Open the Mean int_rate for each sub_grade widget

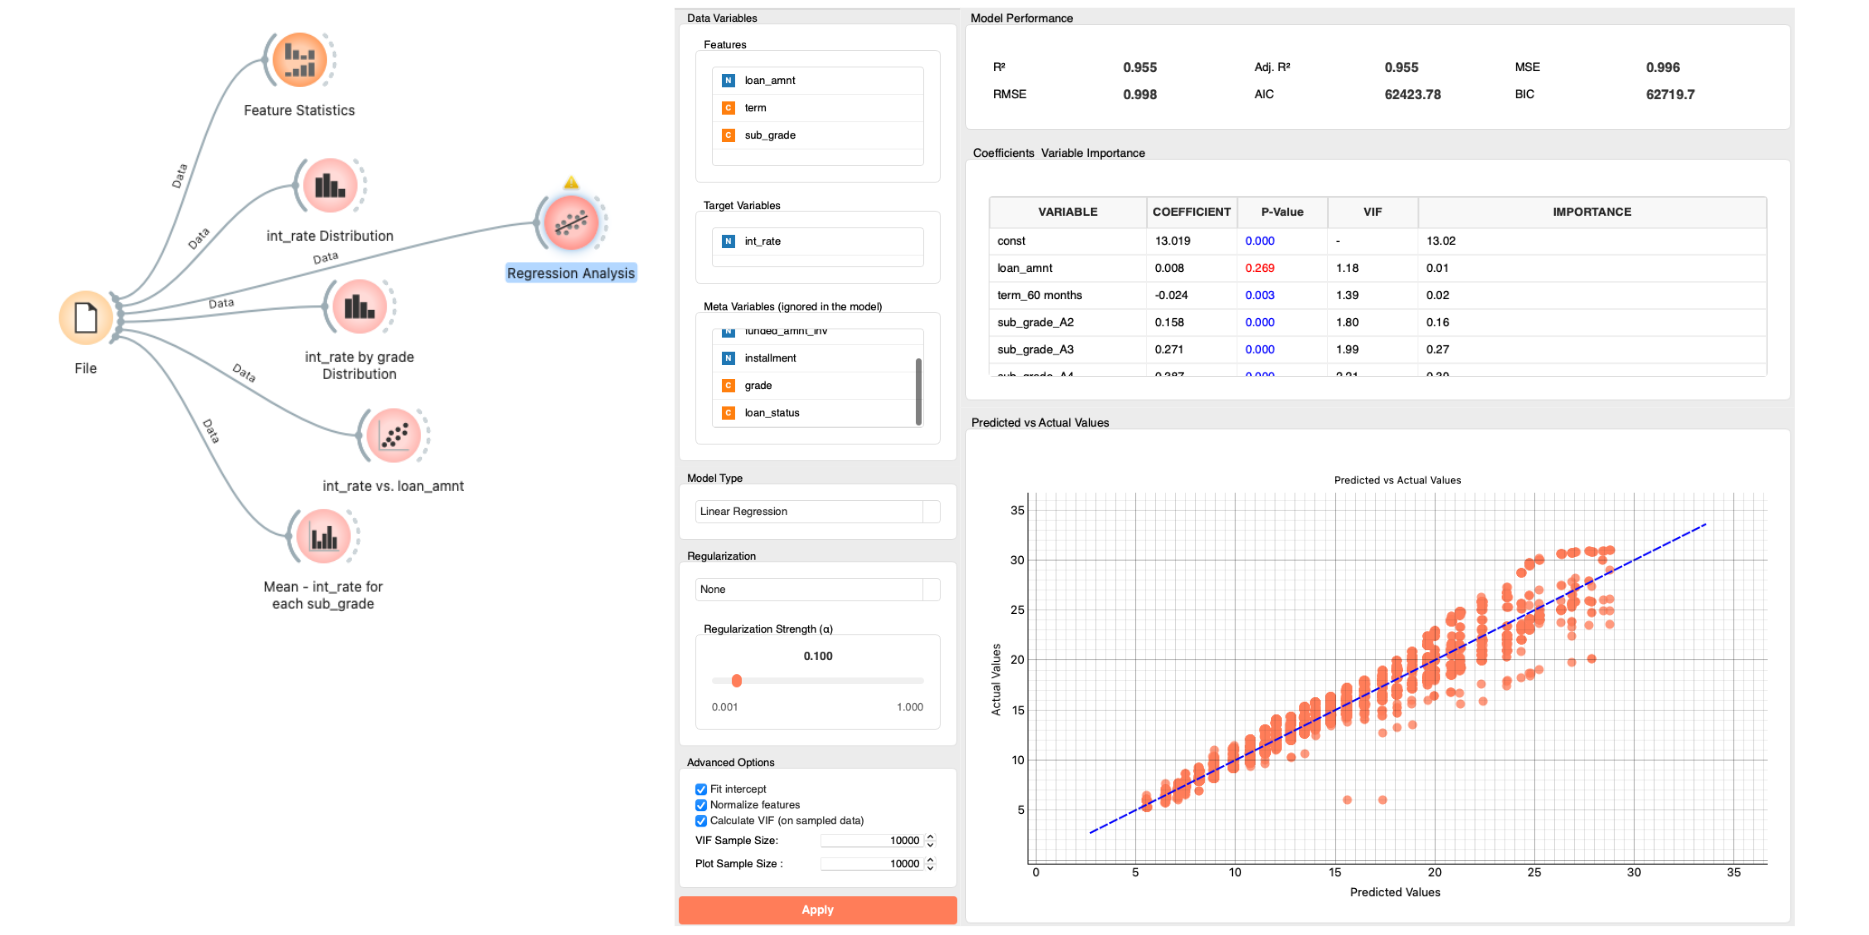323,537
